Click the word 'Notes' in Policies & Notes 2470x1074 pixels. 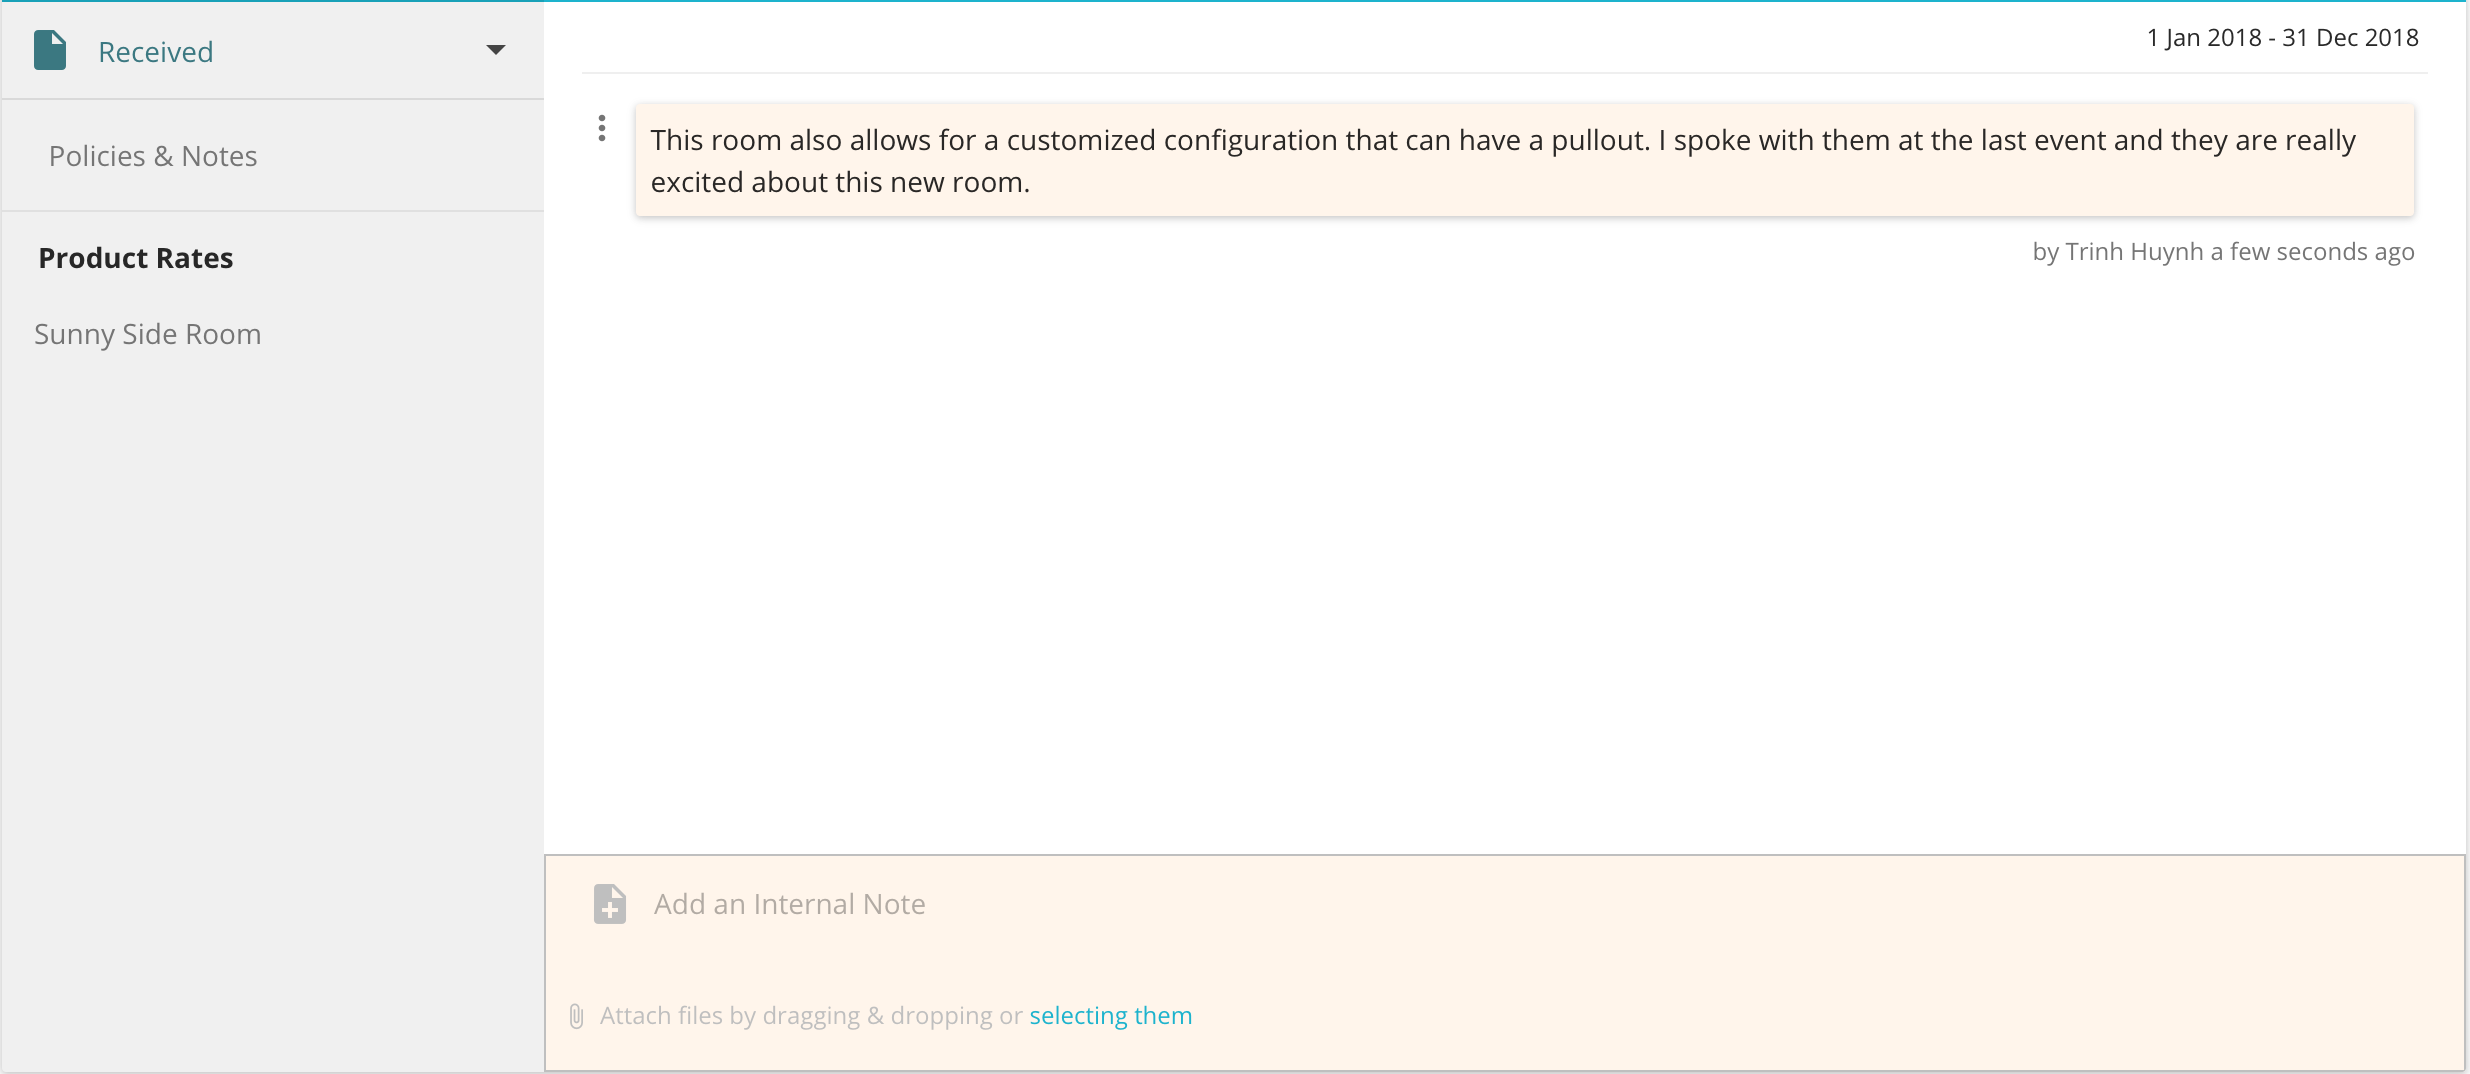tap(219, 156)
